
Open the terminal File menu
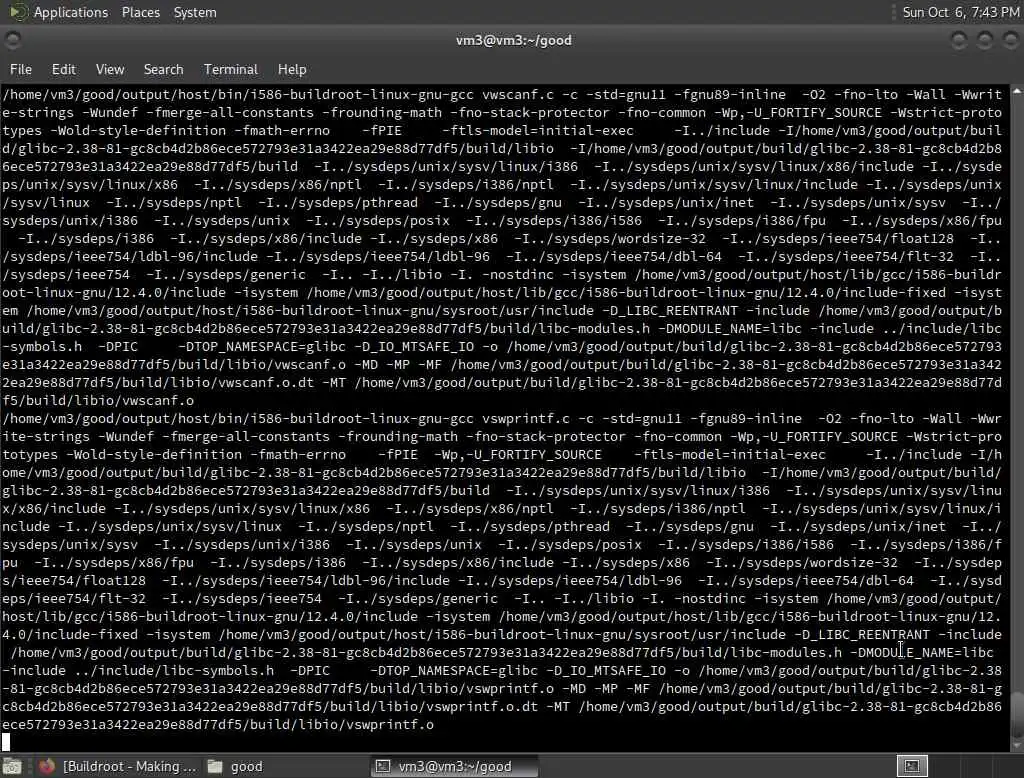click(21, 69)
